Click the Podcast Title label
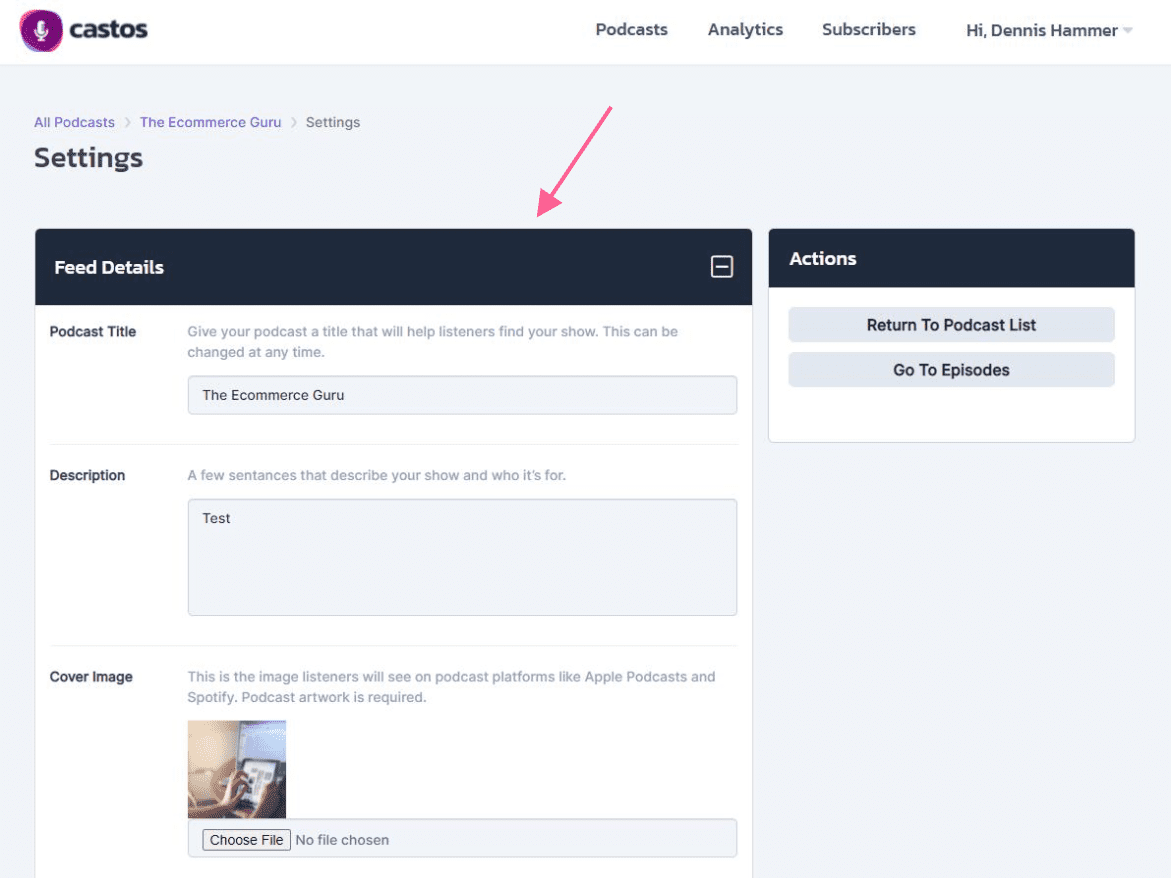Viewport: 1171px width, 878px height. coord(93,331)
